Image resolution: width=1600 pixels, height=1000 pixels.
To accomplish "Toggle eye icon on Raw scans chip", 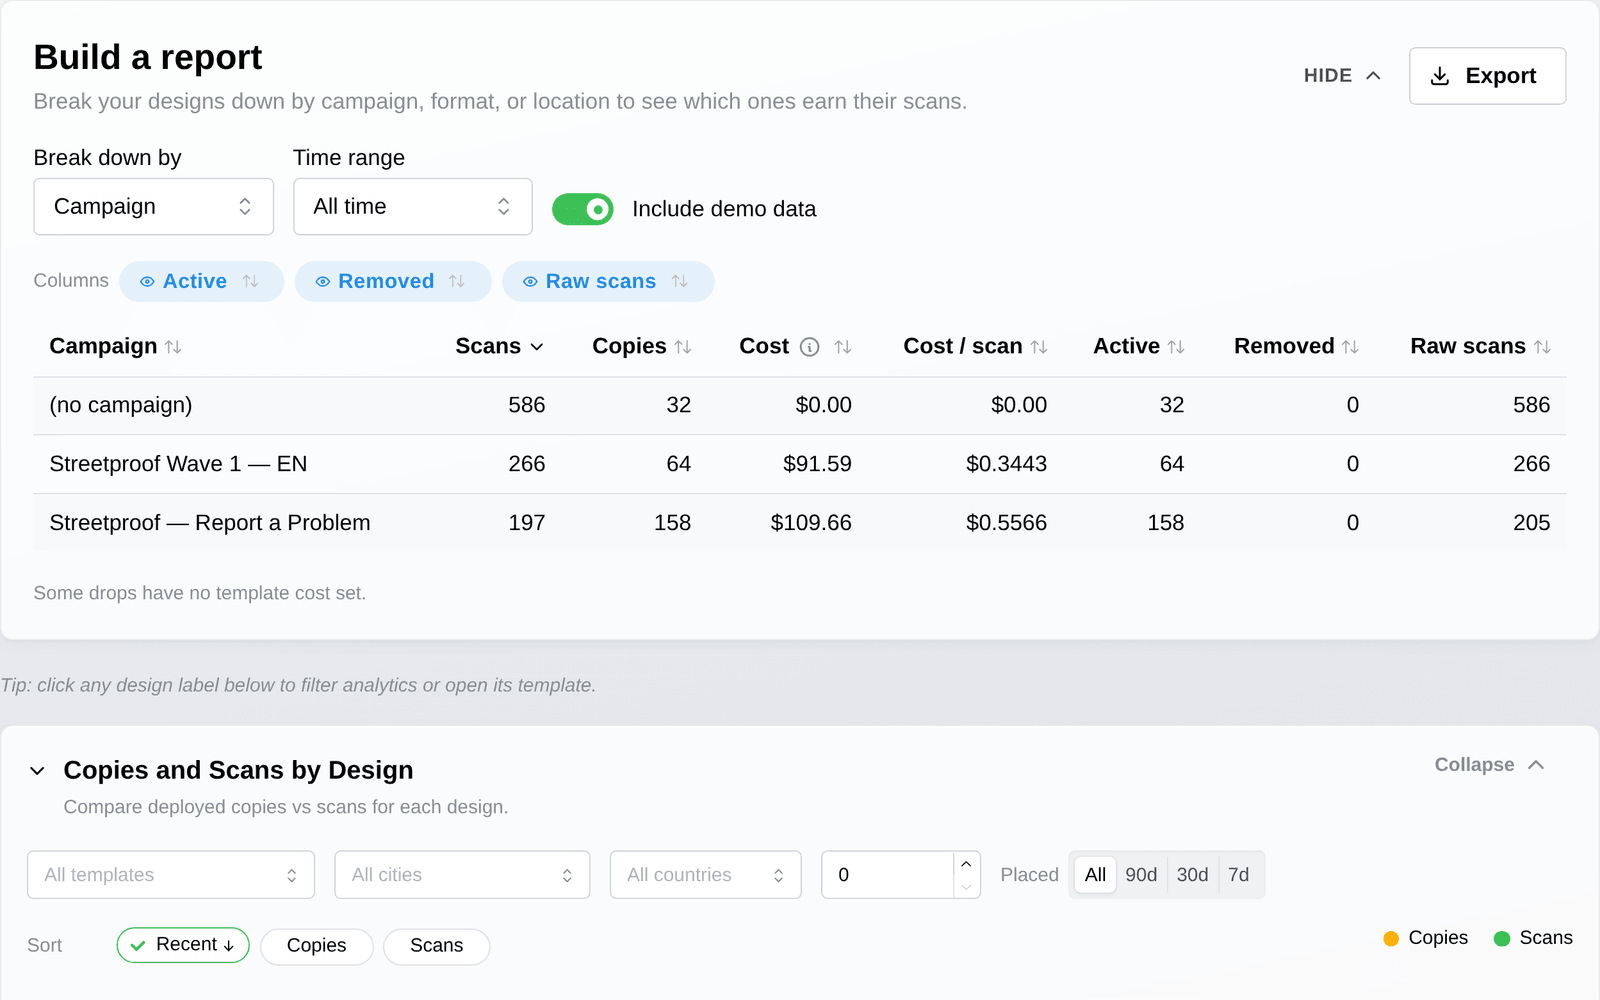I will (x=530, y=282).
